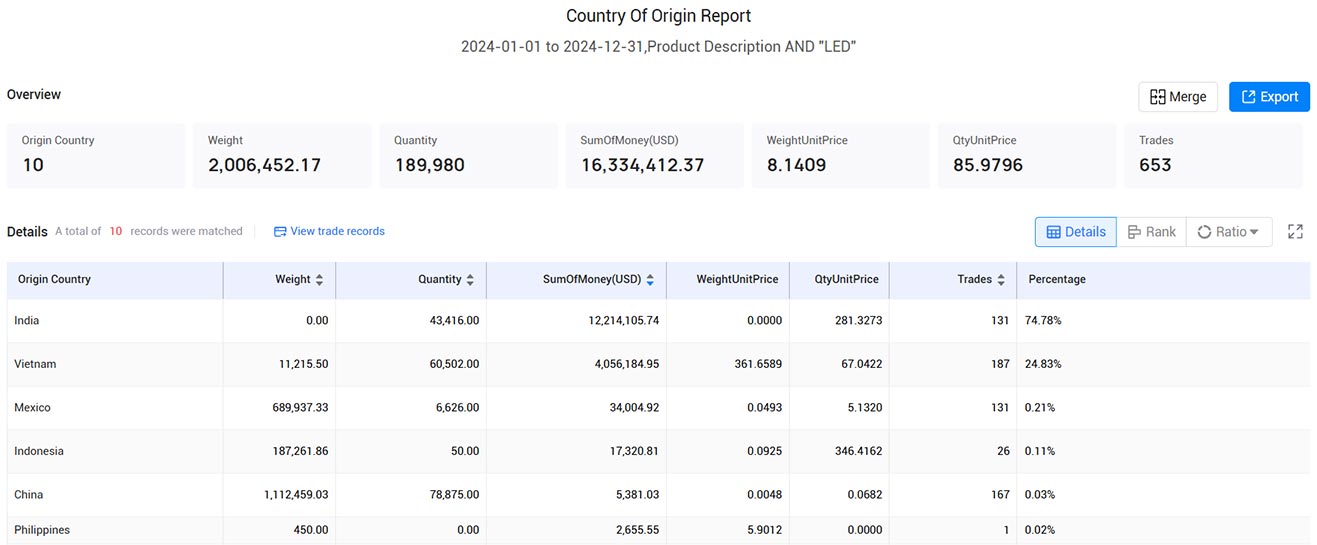1317x545 pixels.
Task: Click the Merge button
Action: (1178, 97)
